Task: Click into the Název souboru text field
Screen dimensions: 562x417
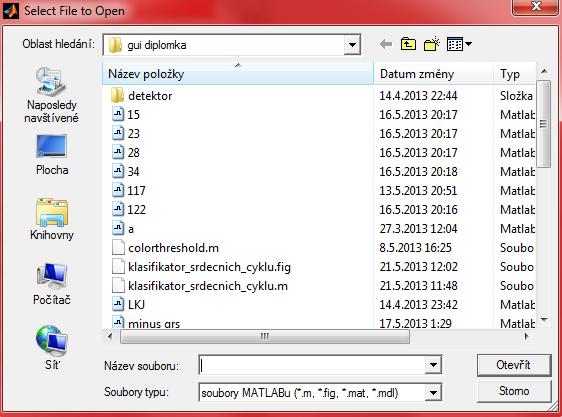Action: [312, 365]
